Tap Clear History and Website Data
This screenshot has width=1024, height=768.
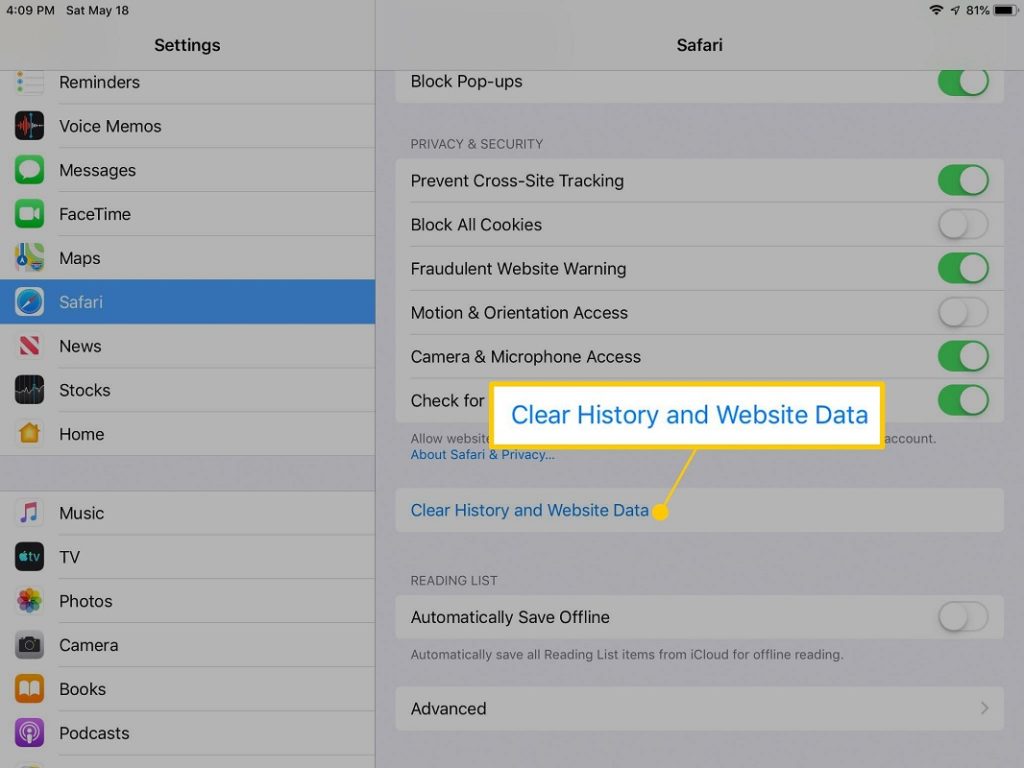click(x=529, y=510)
